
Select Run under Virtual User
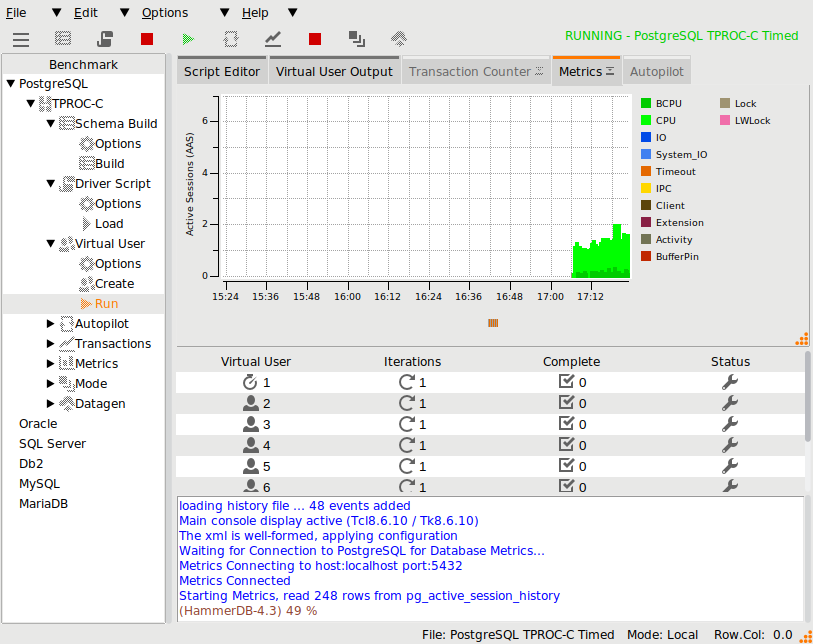[x=106, y=304]
